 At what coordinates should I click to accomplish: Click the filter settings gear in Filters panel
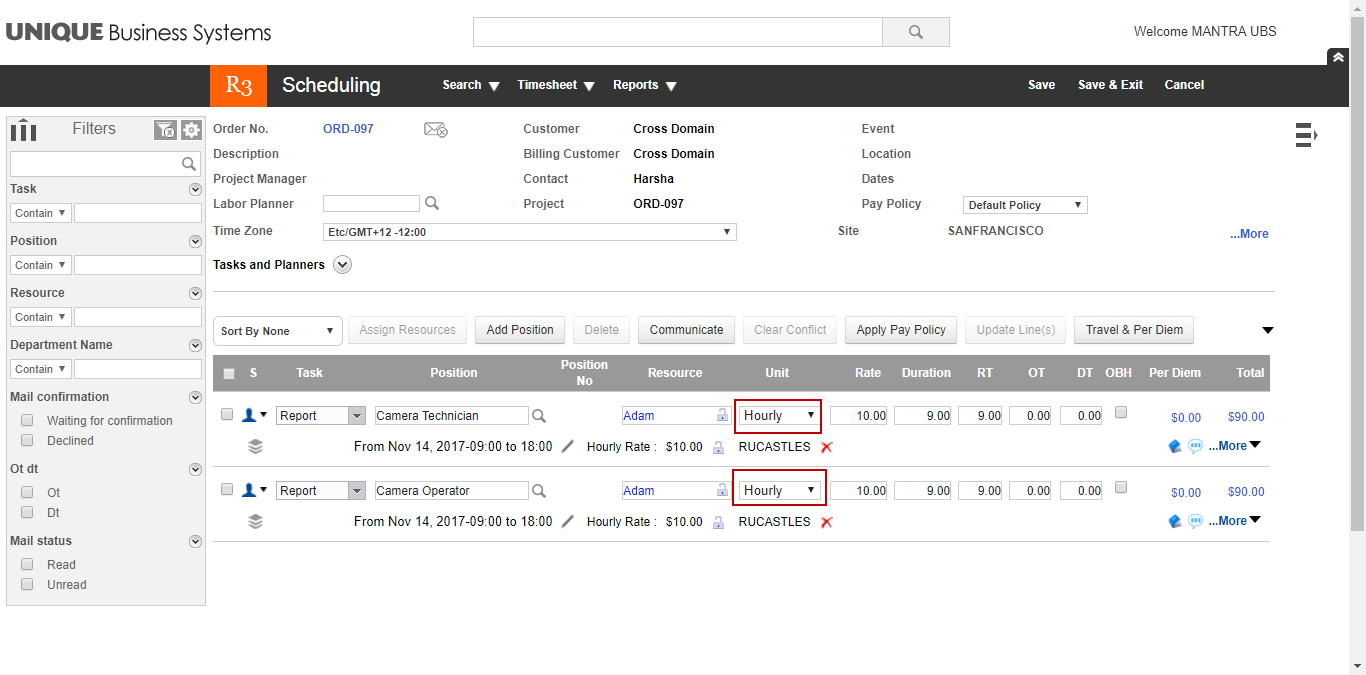click(190, 130)
